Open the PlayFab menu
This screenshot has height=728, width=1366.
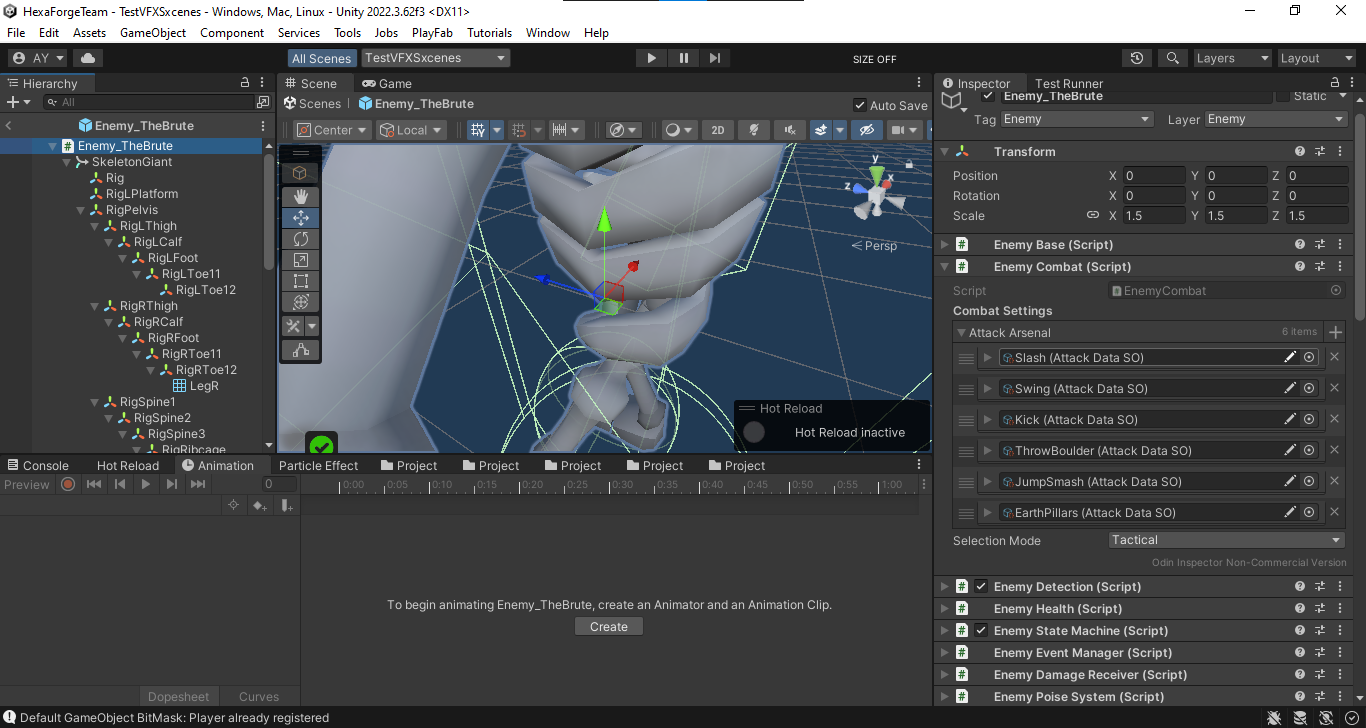[x=432, y=33]
